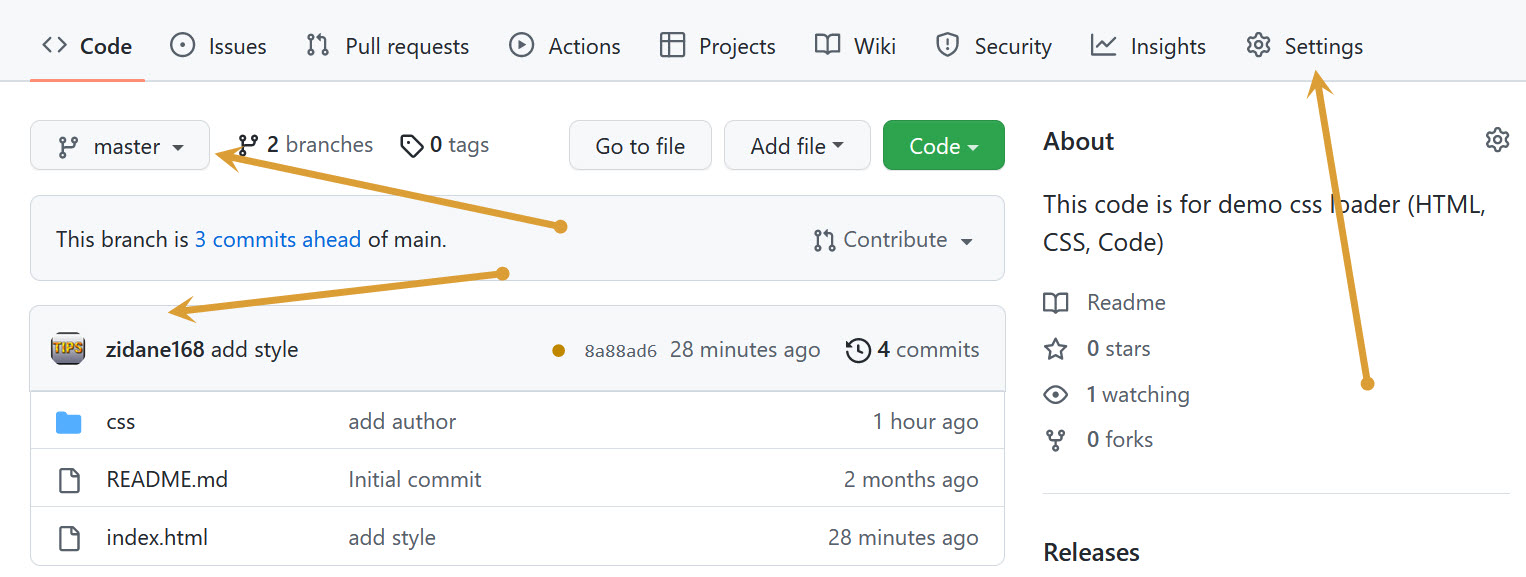Open the index.html file
Image resolution: width=1526 pixels, height=577 pixels.
tap(157, 538)
